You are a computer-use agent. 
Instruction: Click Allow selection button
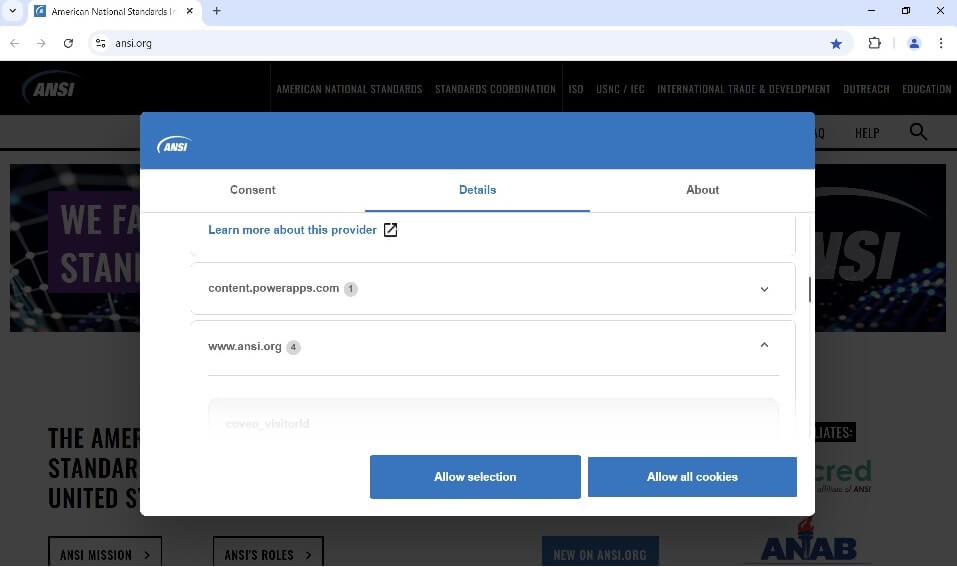point(475,477)
